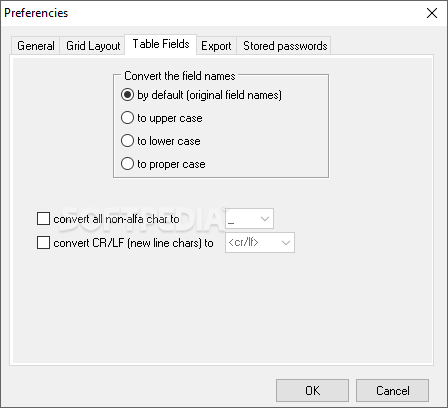Open the <cr/lf> dropdown arrow
448x408 pixels.
point(286,243)
